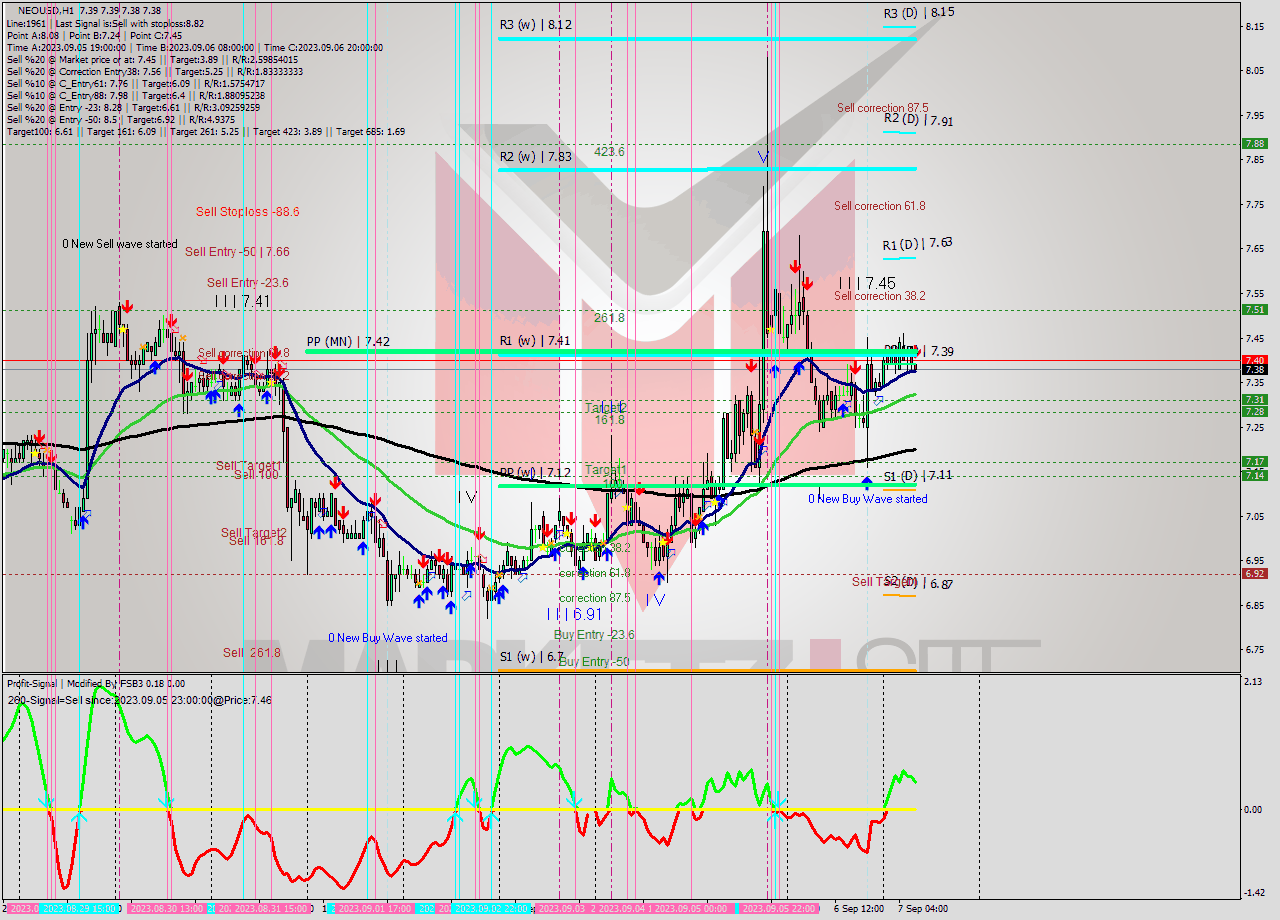The height and width of the screenshot is (920, 1280).
Task: Click the 423.6 extension label
Action: click(608, 152)
